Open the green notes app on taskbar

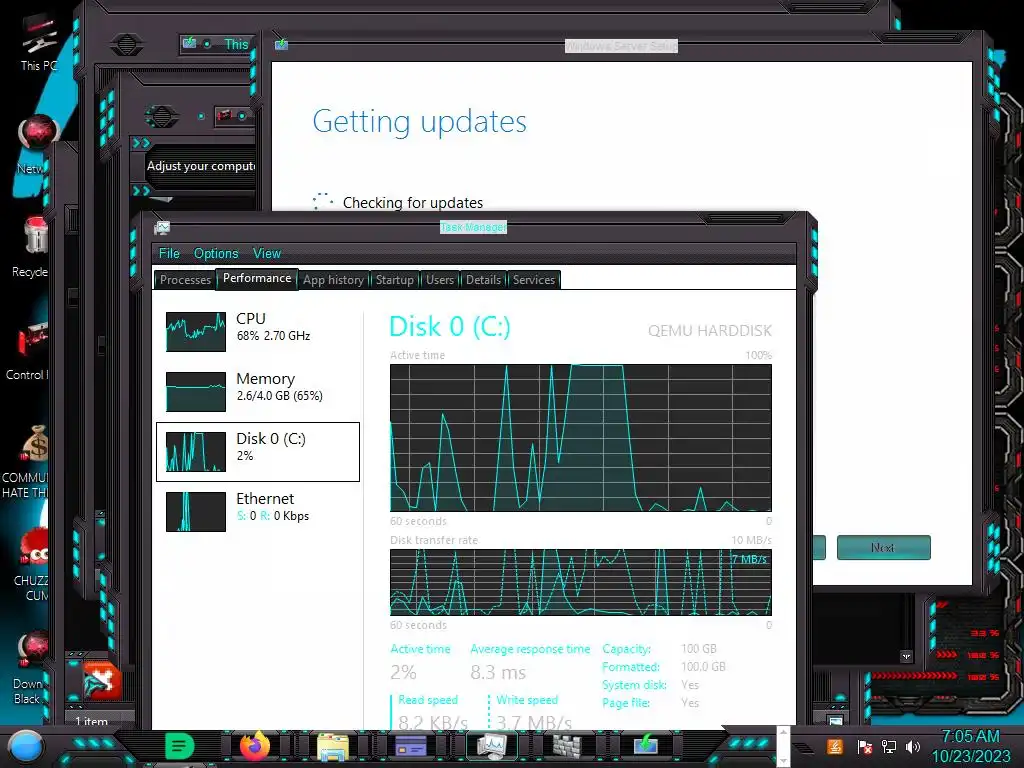click(180, 746)
